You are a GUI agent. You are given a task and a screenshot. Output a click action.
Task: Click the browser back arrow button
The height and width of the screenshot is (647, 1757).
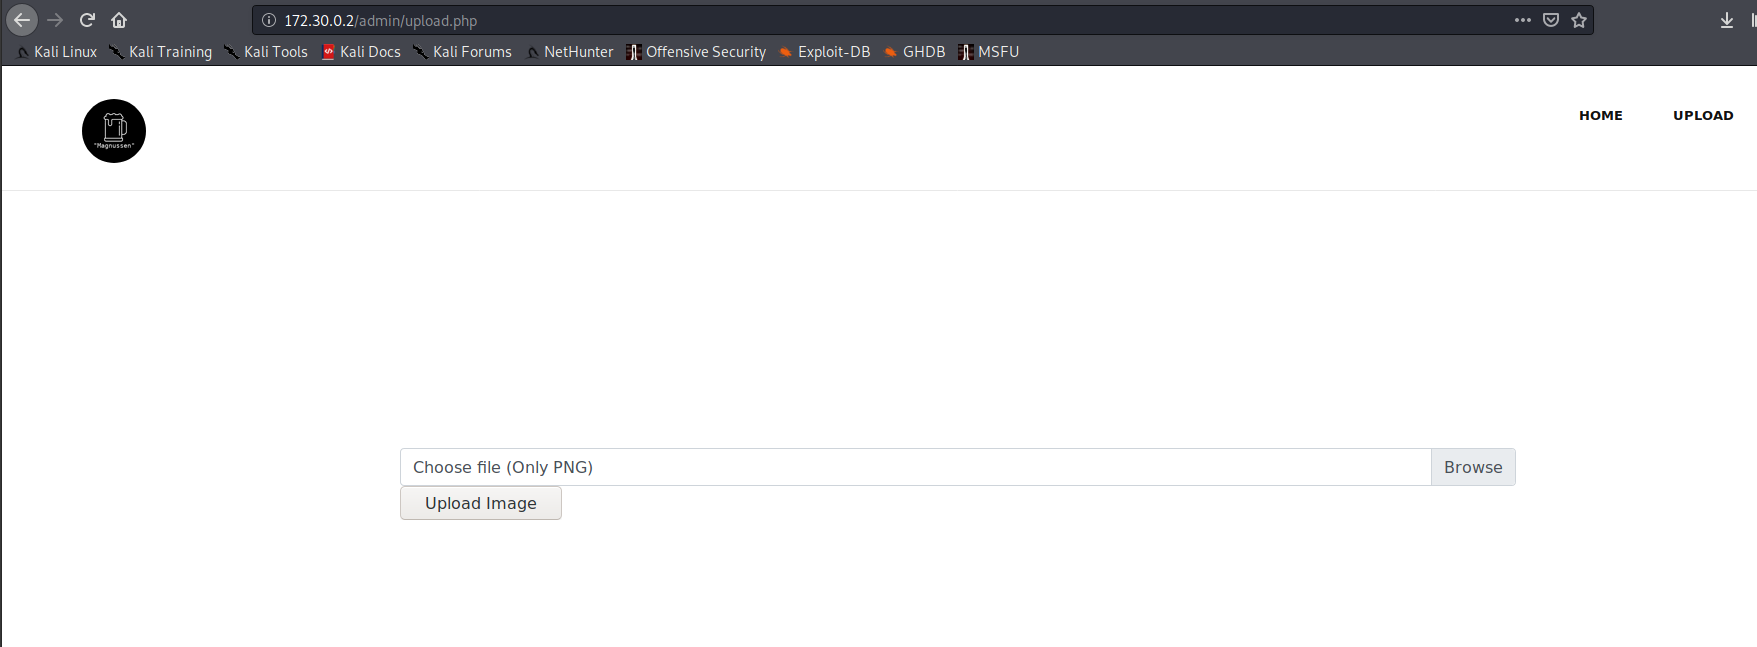[22, 20]
